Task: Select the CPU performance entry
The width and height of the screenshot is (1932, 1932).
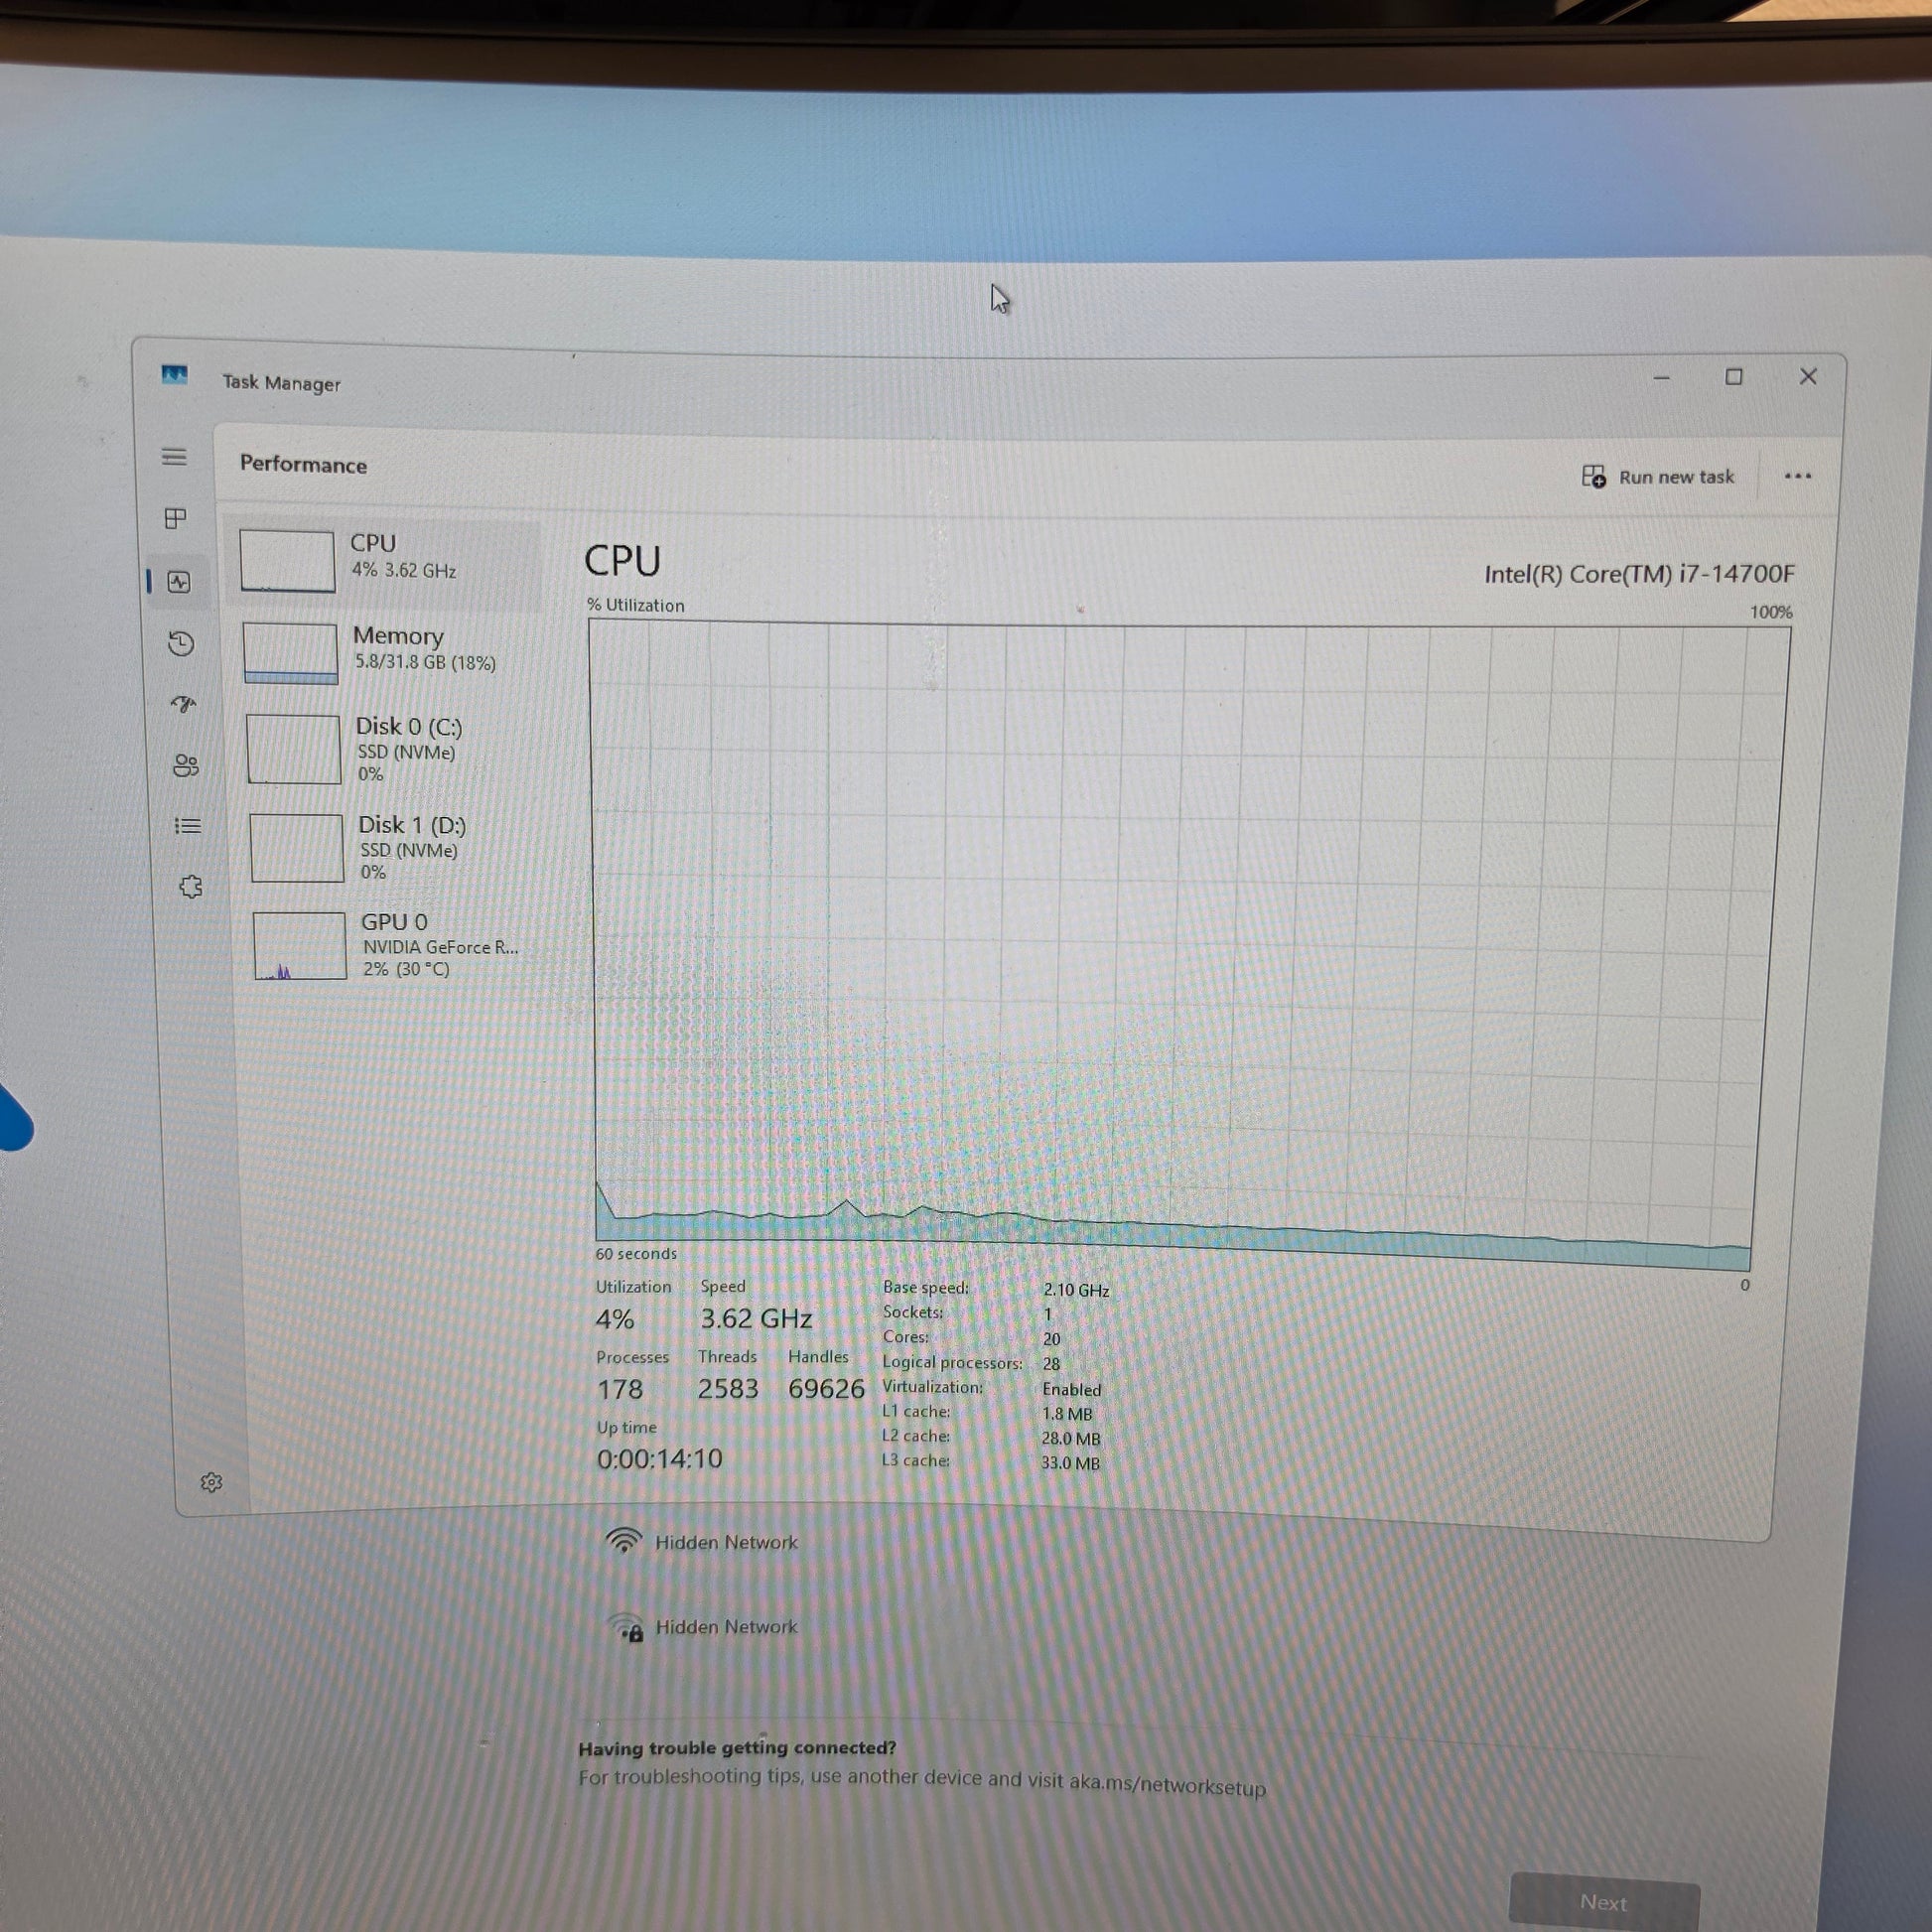Action: 385,560
